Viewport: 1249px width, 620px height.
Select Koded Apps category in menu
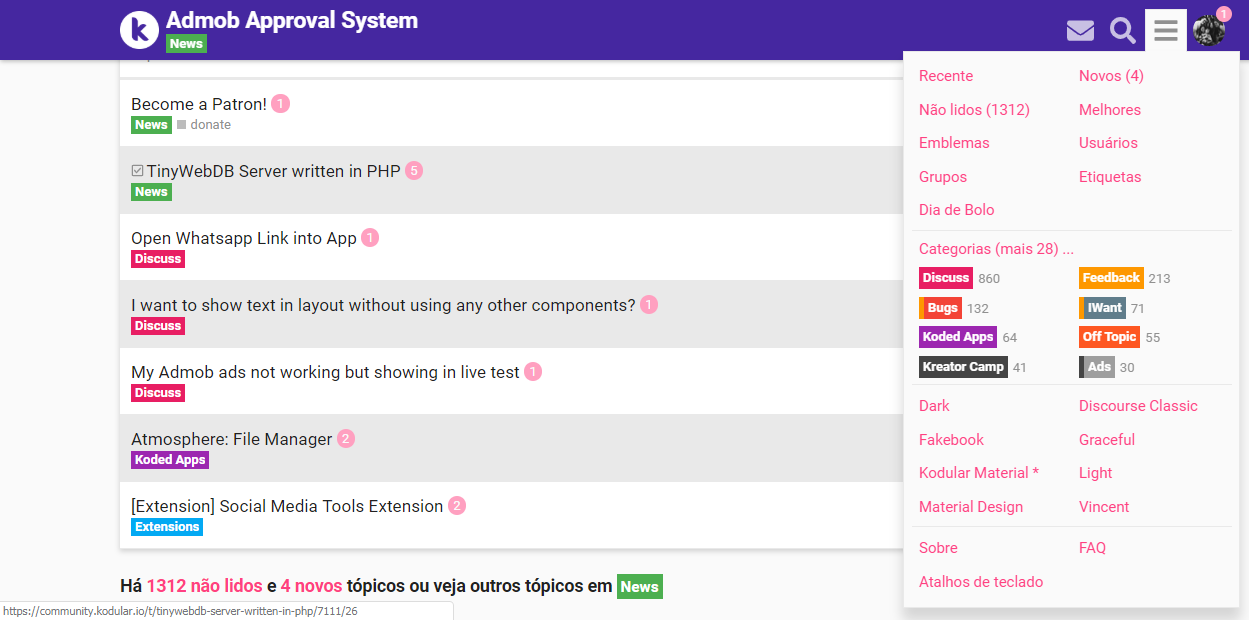958,337
